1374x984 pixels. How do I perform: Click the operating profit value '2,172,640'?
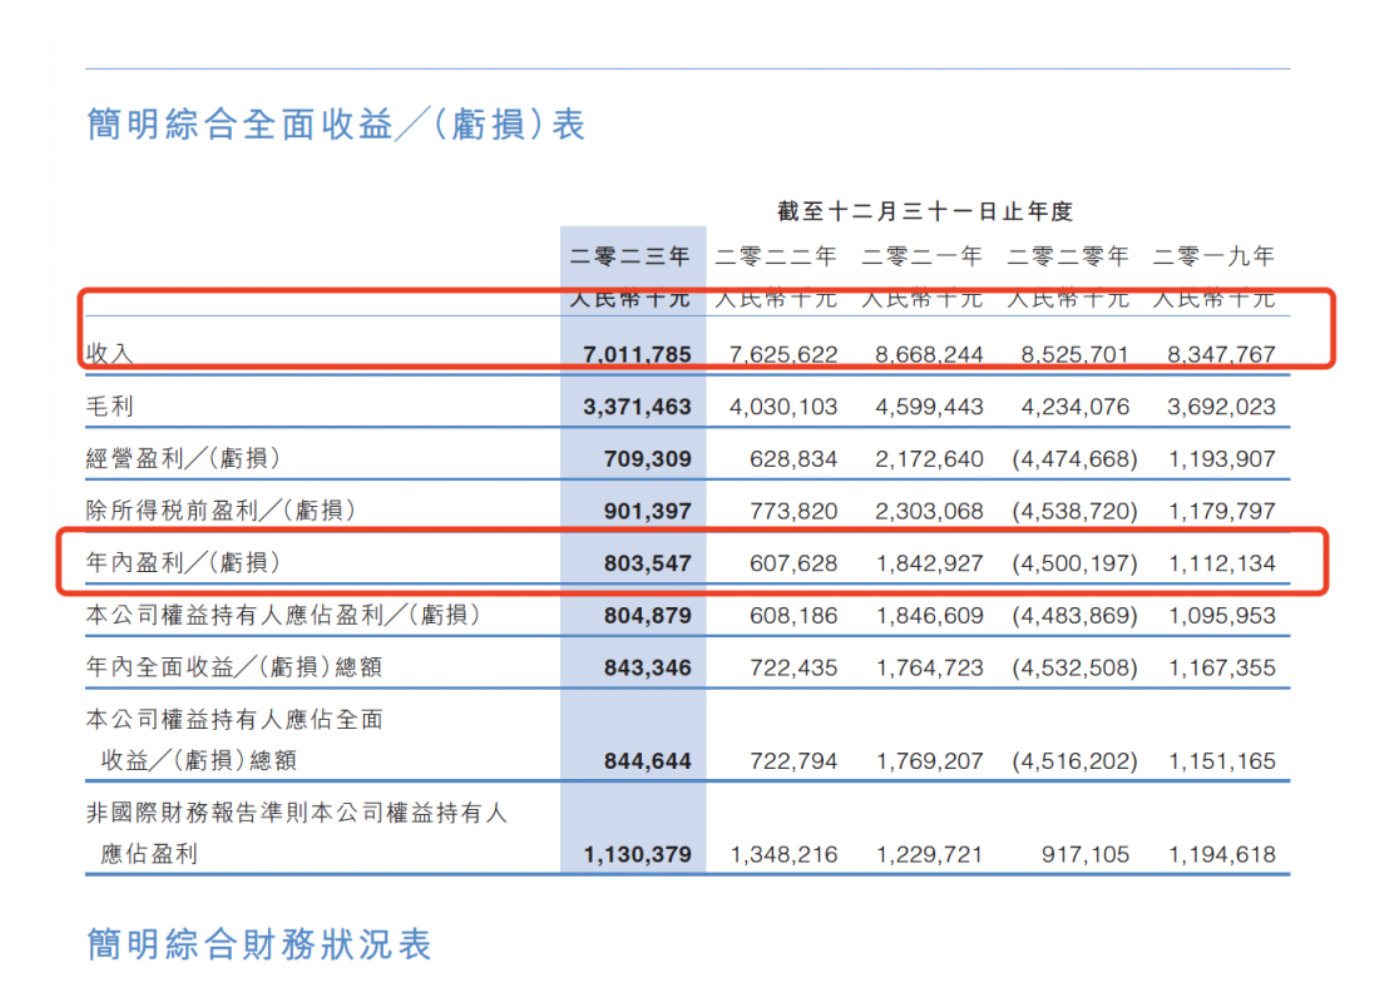(929, 459)
